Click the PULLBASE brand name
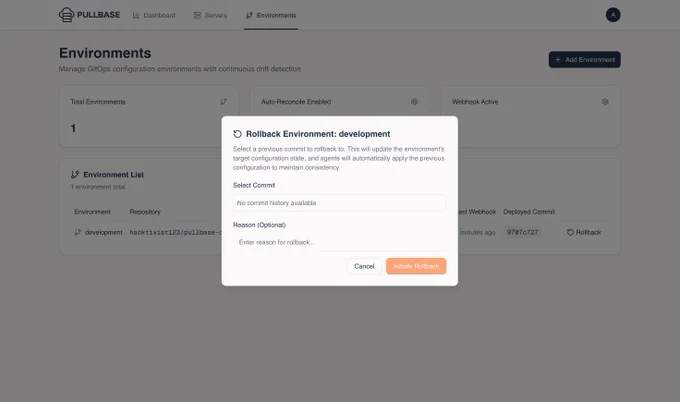The height and width of the screenshot is (402, 680). click(x=98, y=15)
